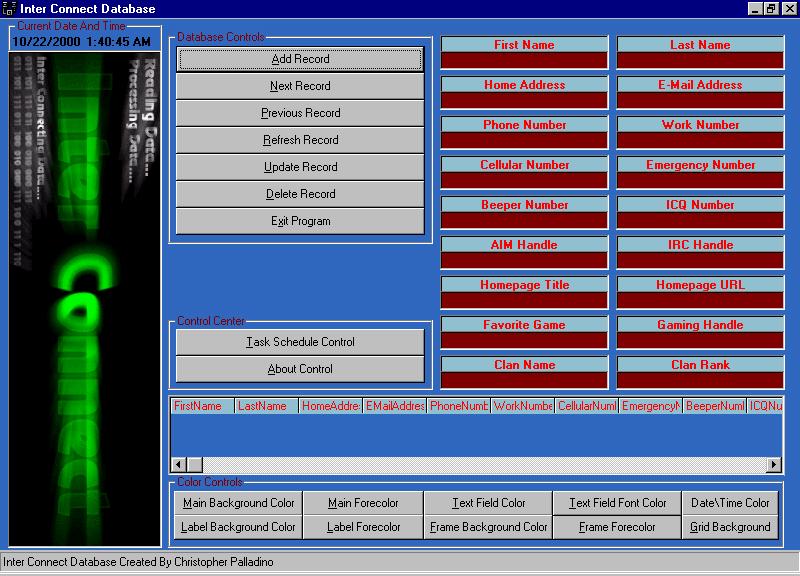
Task: Set Label Background Color
Action: click(x=238, y=527)
